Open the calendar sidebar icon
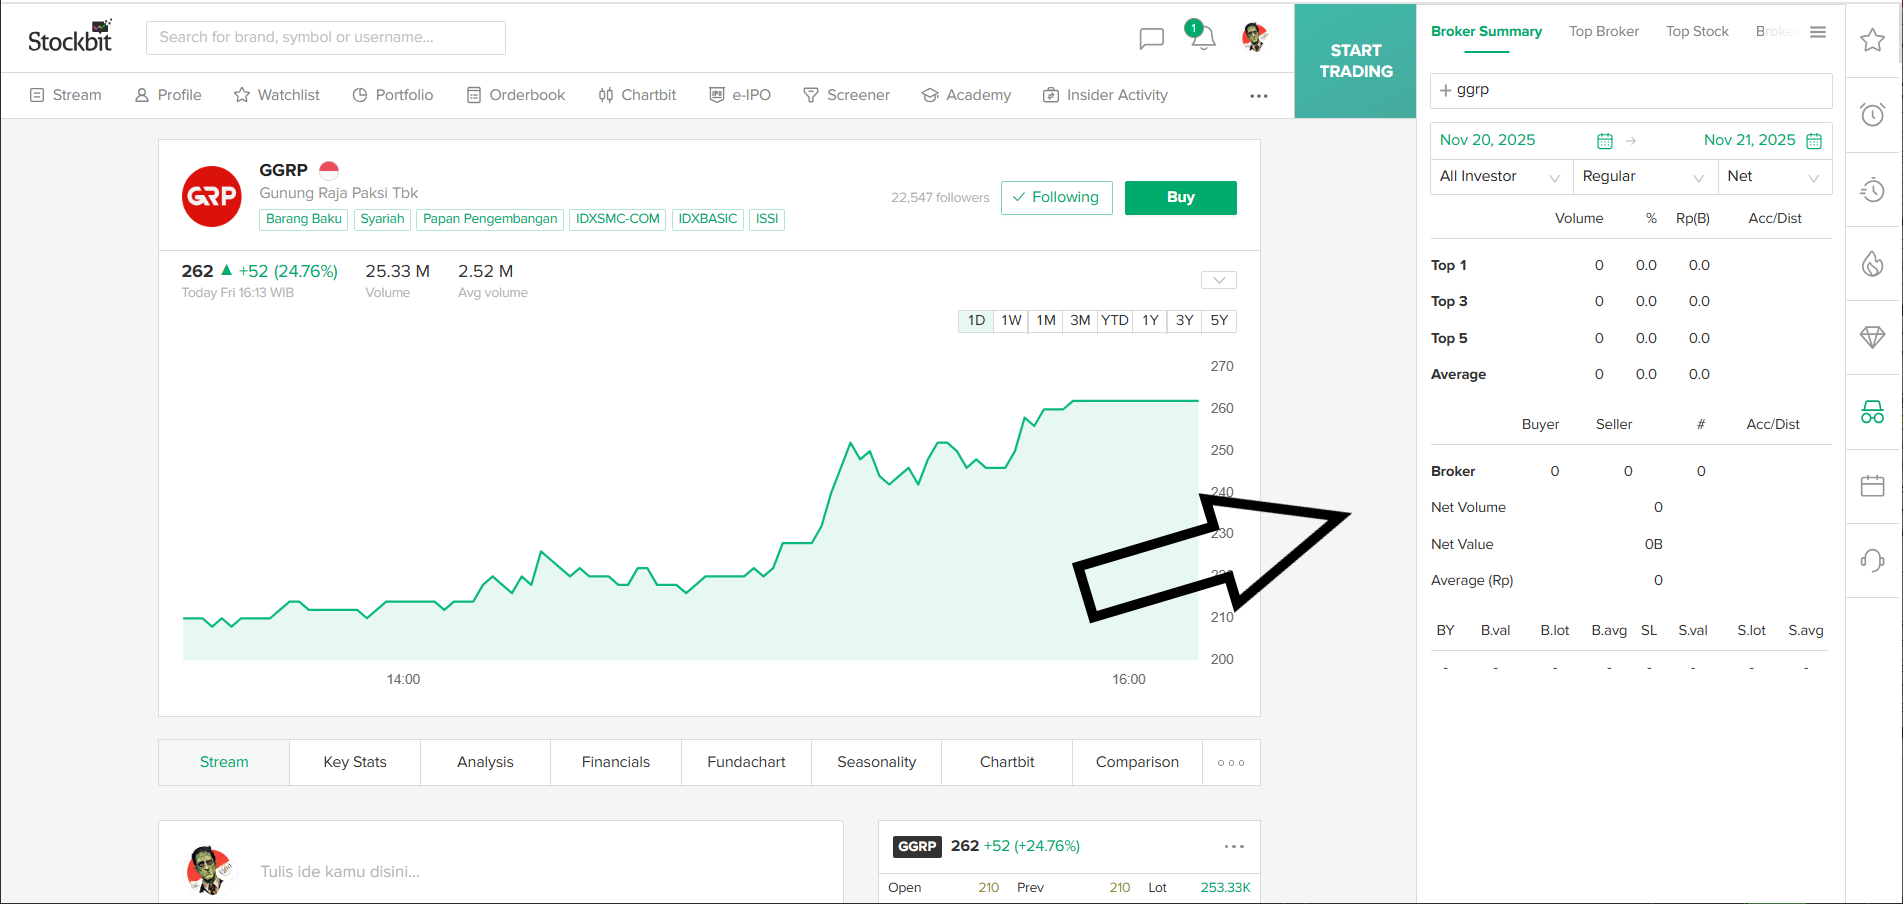Image resolution: width=1903 pixels, height=904 pixels. point(1873,486)
